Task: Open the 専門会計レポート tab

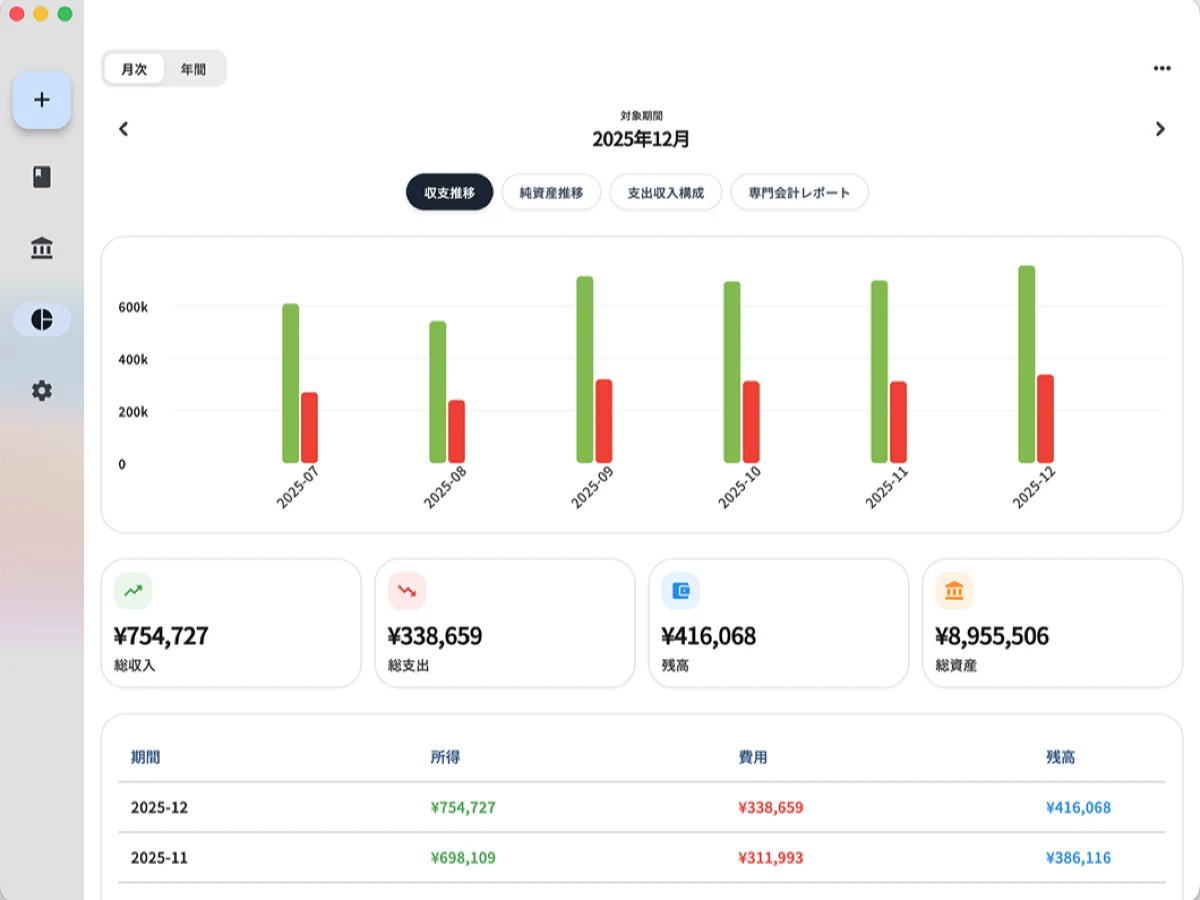Action: (x=799, y=192)
